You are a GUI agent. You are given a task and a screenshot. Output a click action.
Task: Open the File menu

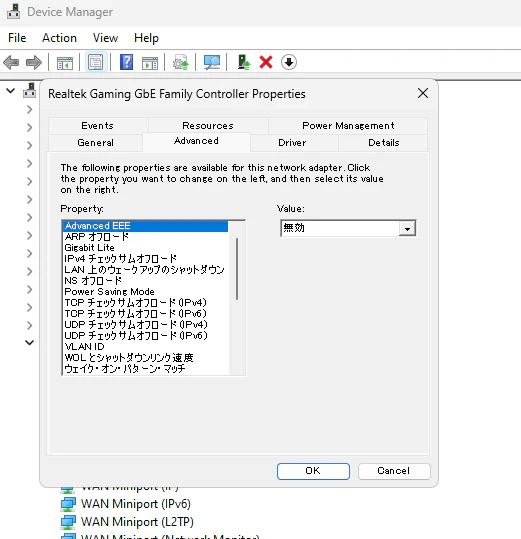point(17,38)
